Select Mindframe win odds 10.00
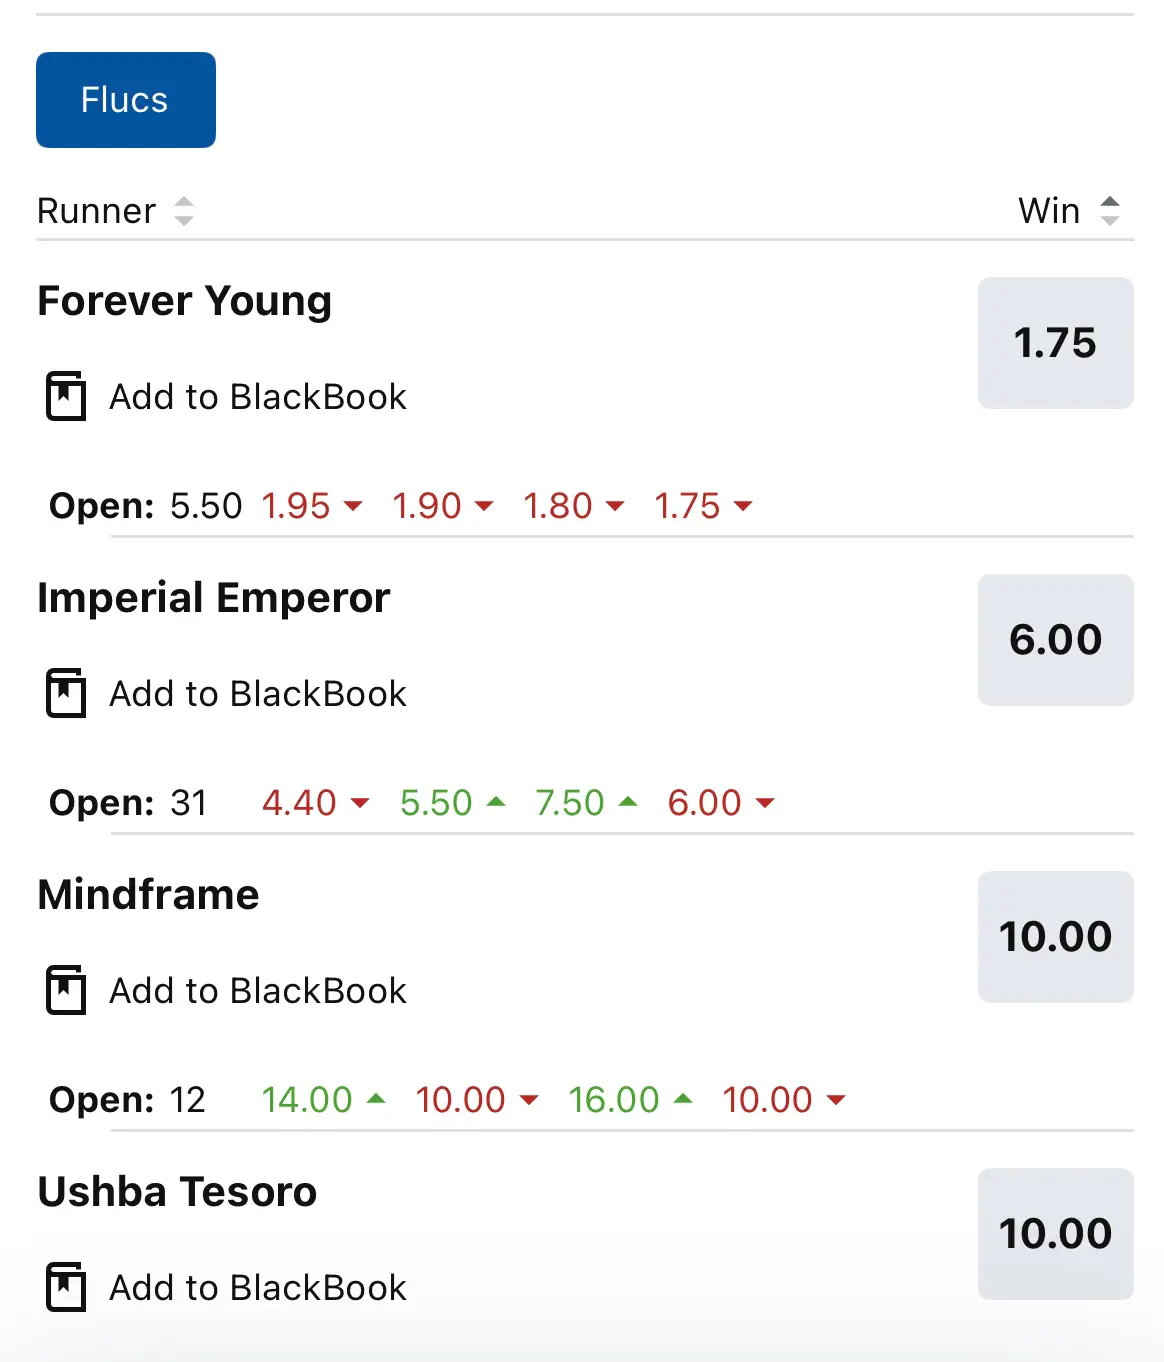Viewport: 1164px width, 1362px height. (x=1056, y=937)
